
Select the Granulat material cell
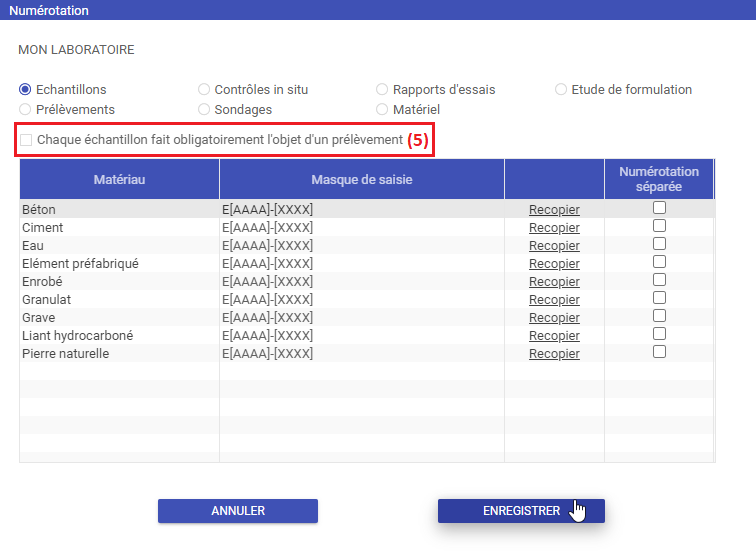pos(119,299)
